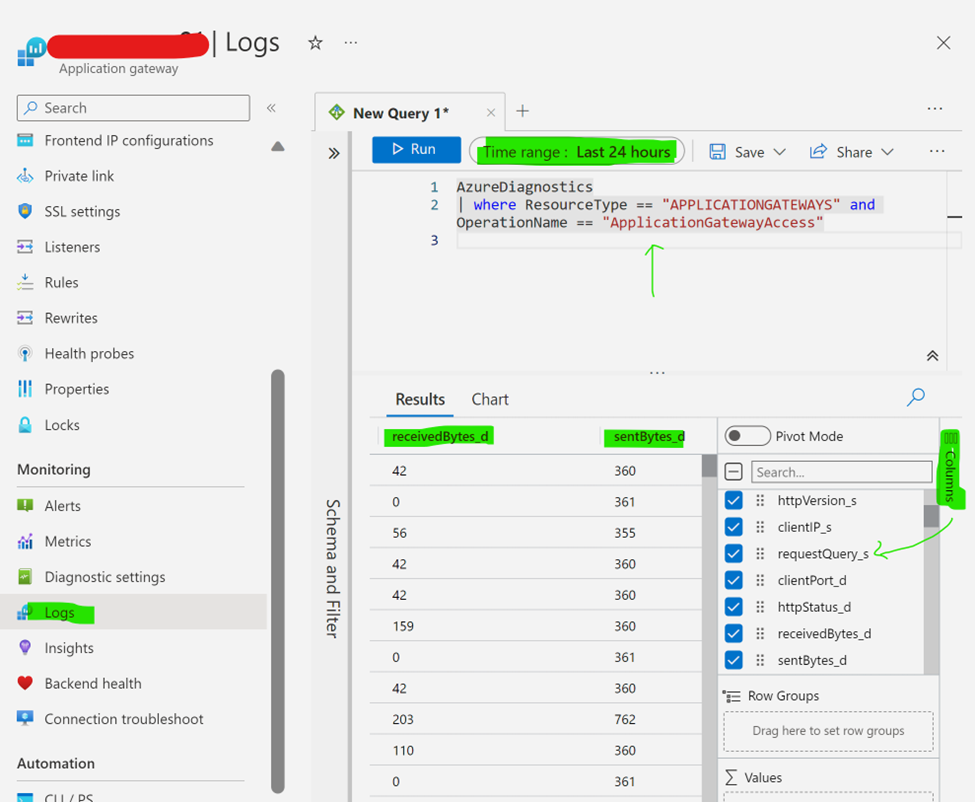Click the Locks padlock icon
The height and width of the screenshot is (802, 975).
[25, 425]
